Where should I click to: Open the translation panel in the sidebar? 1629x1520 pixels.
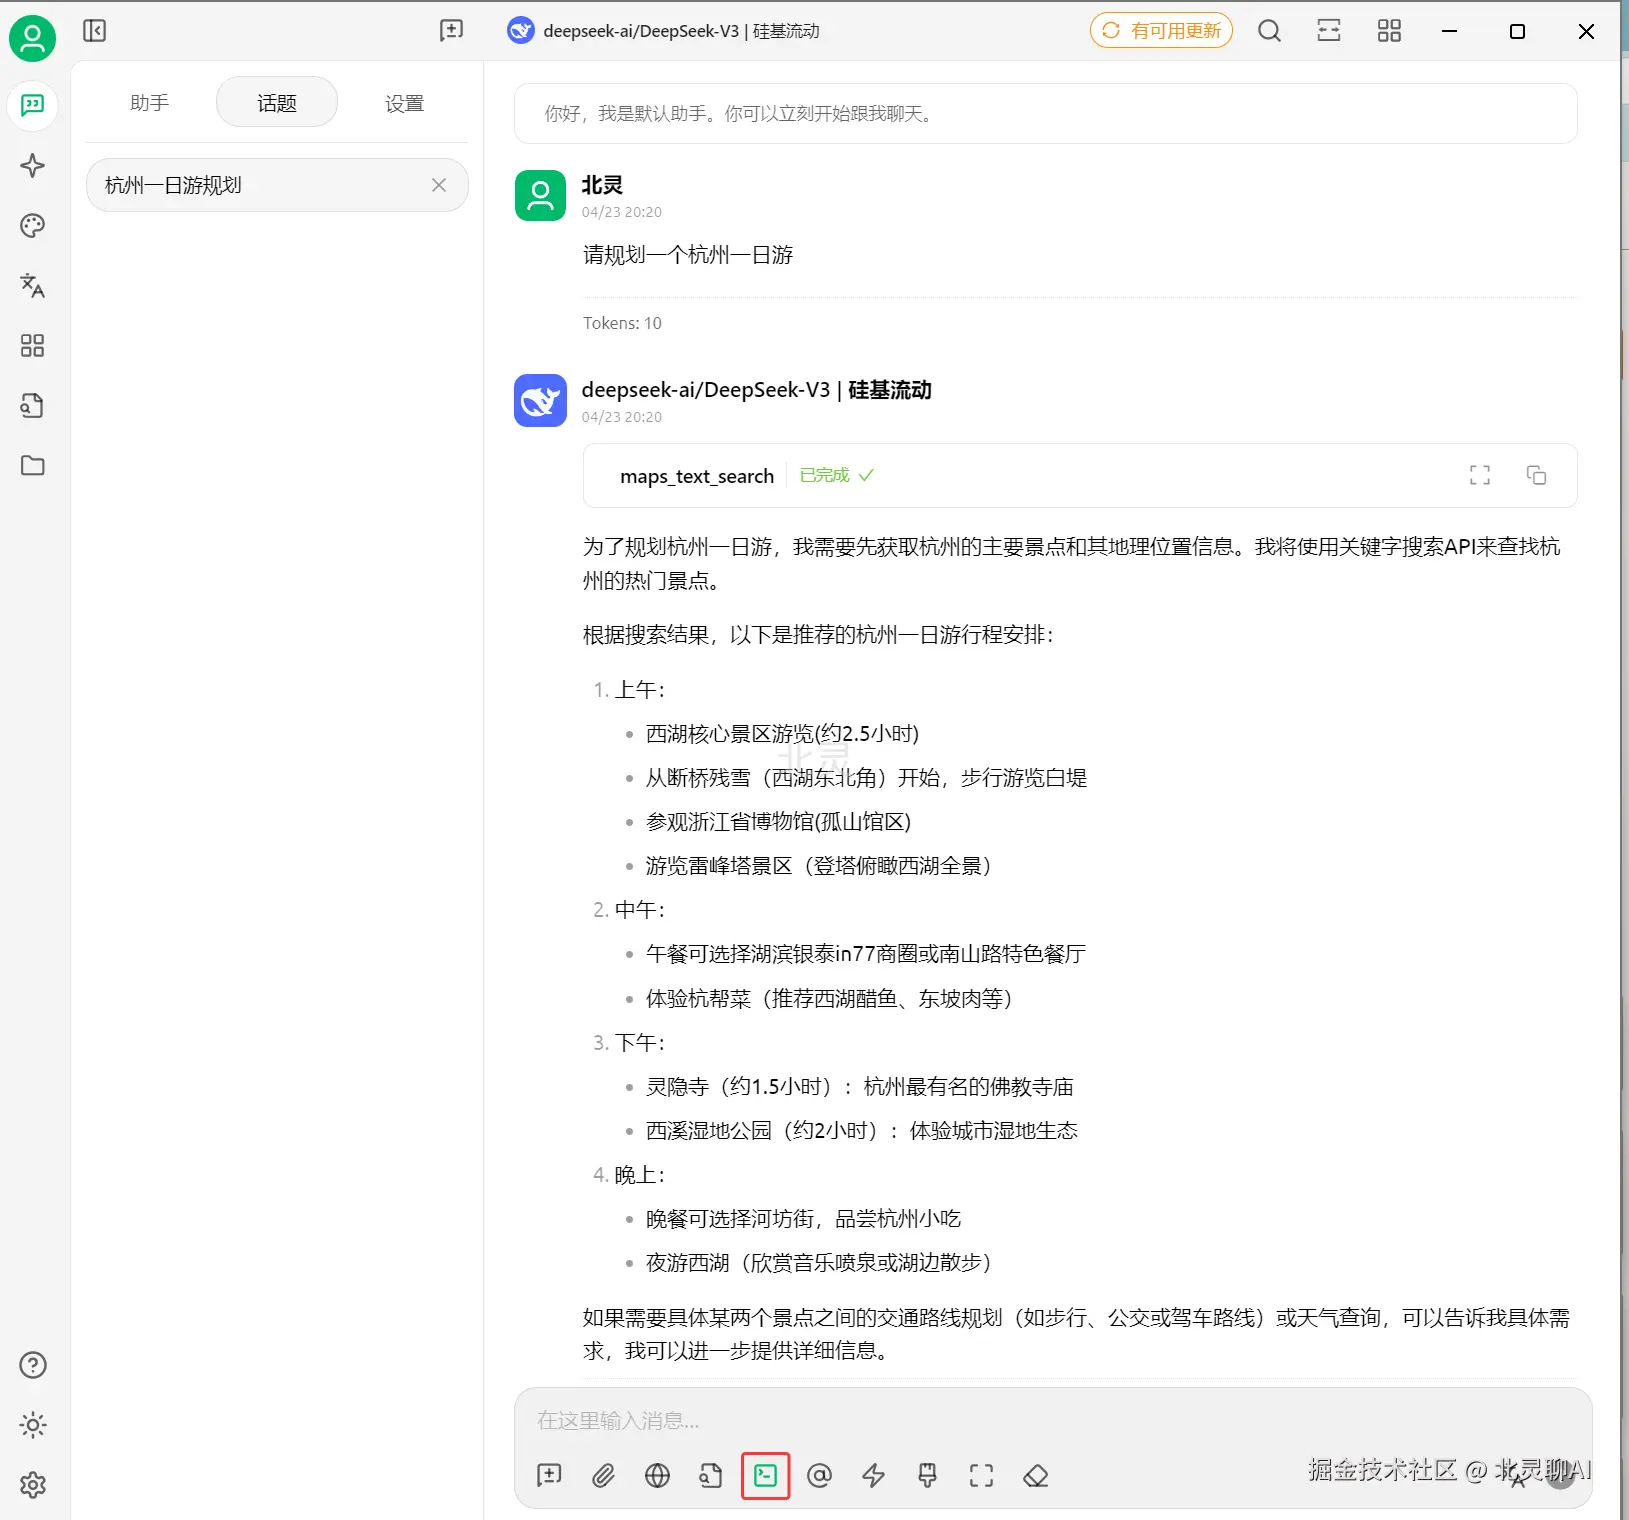pos(32,286)
